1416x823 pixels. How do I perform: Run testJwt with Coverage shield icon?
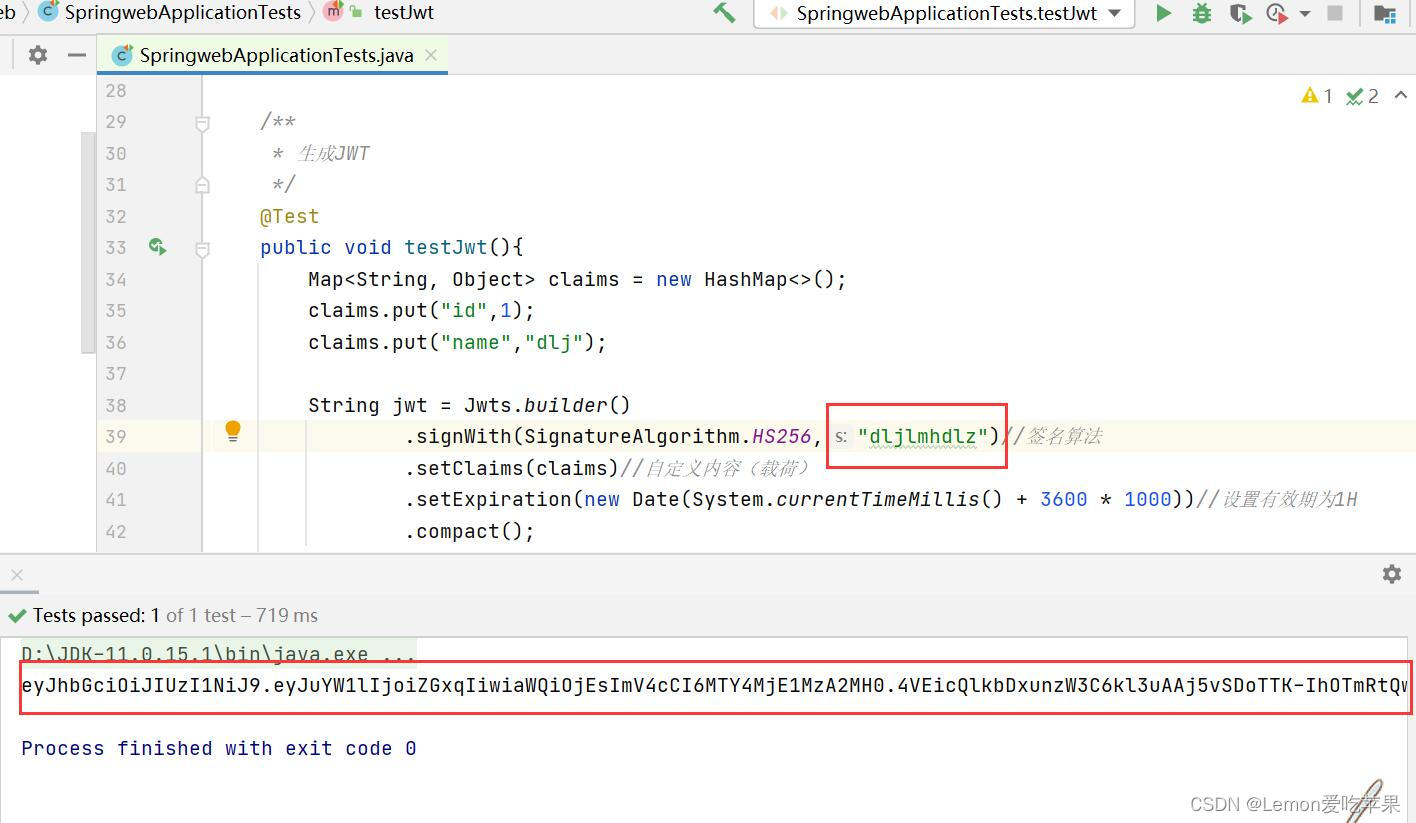tap(1240, 14)
